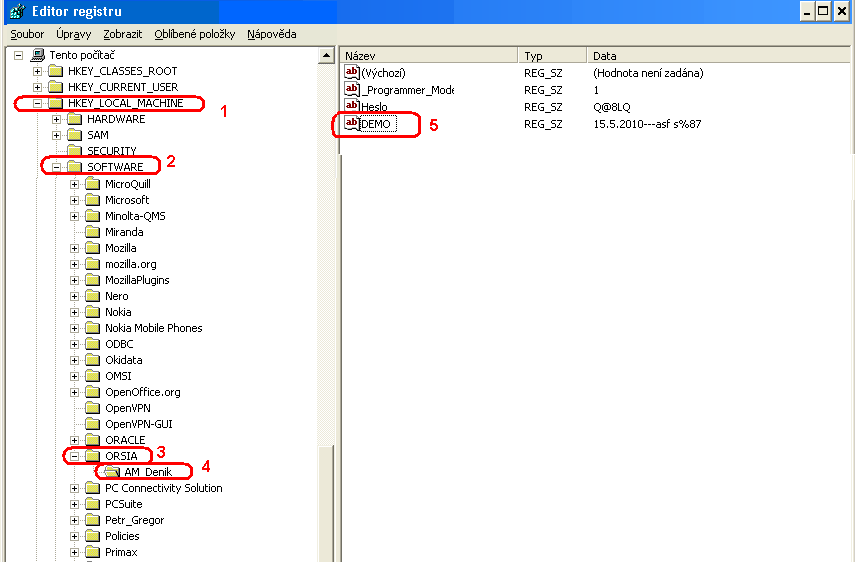Click the _Programmer_Mode string value icon
The image size is (855, 562).
352,89
